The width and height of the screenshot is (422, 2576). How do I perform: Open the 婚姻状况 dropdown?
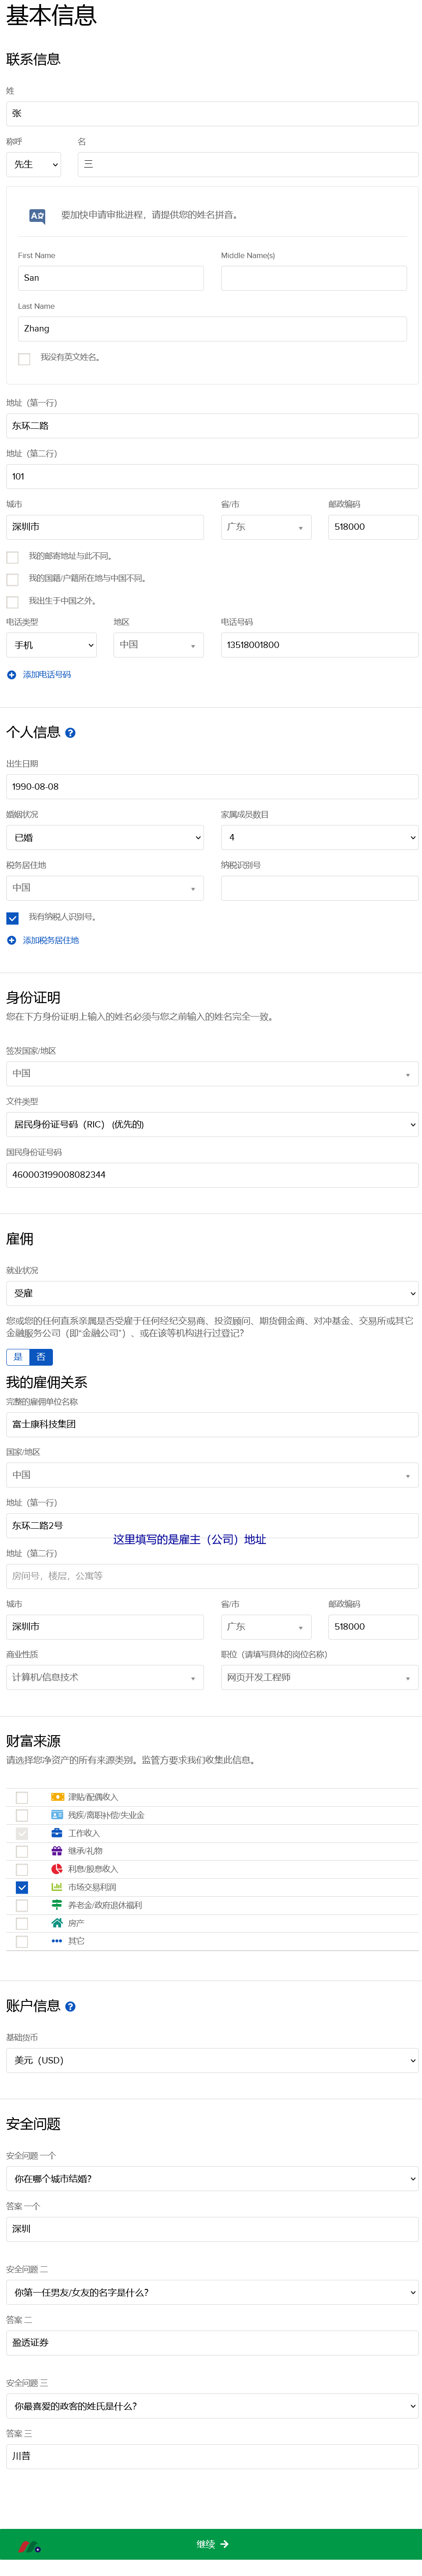point(105,837)
